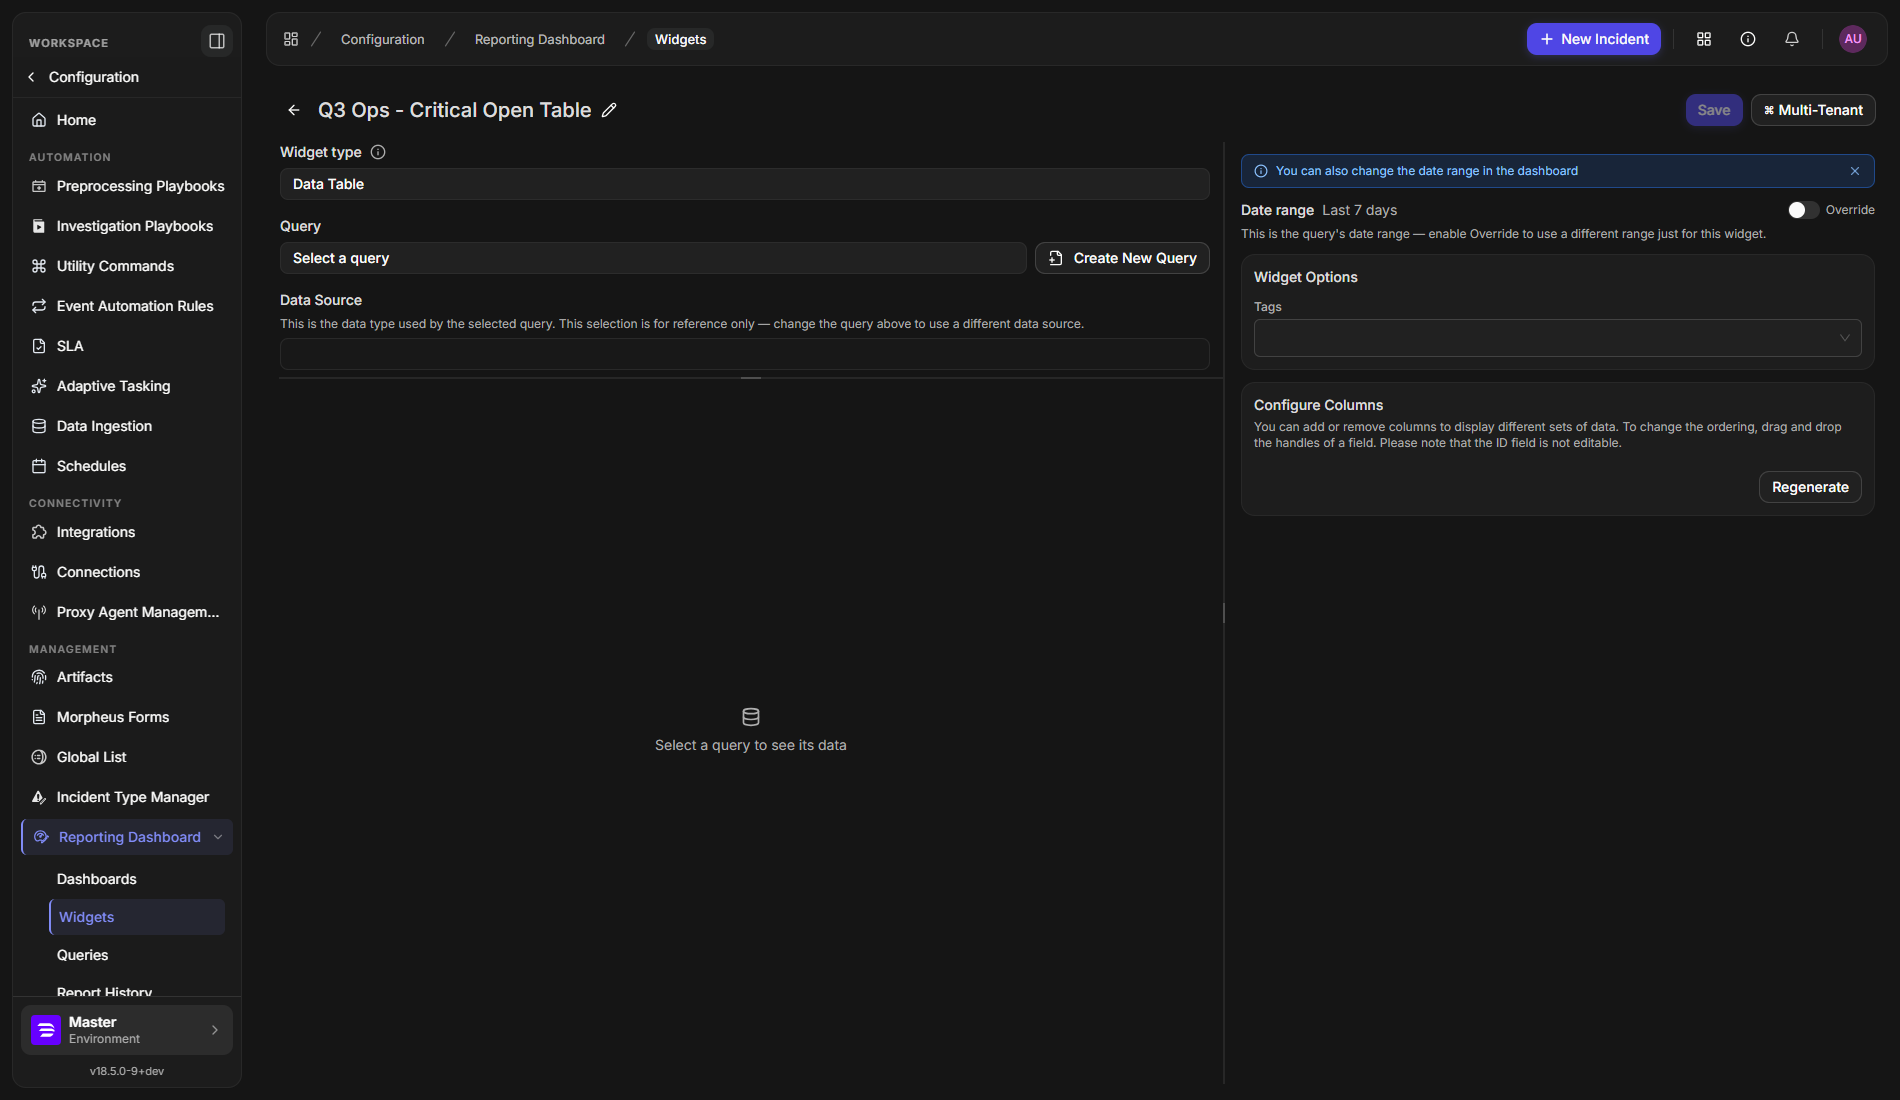Expand the Master Environment switcher

(127, 1030)
